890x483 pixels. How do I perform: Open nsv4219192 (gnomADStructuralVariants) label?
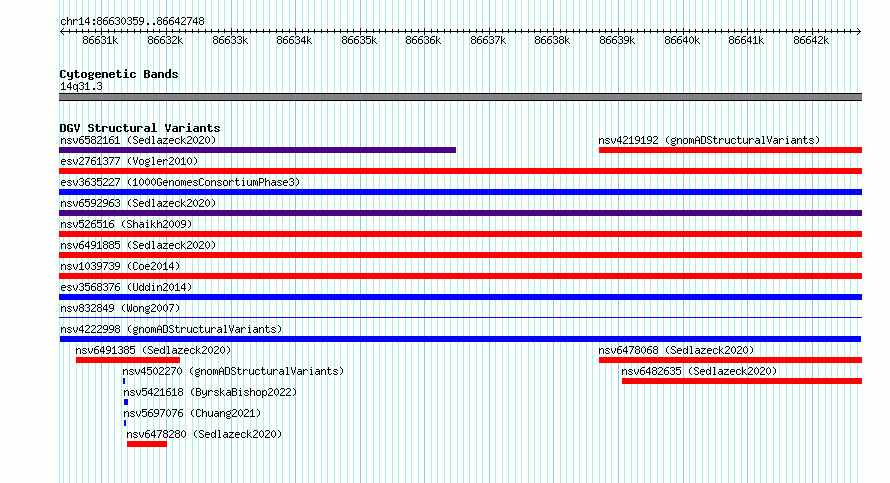click(709, 140)
